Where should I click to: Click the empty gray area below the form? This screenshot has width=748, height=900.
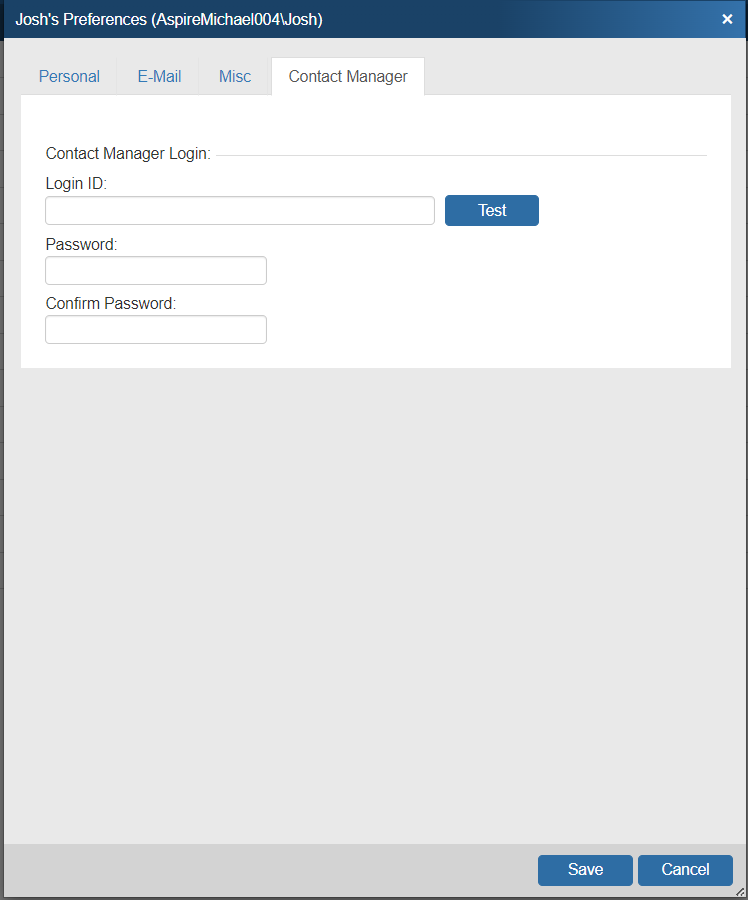point(374,600)
